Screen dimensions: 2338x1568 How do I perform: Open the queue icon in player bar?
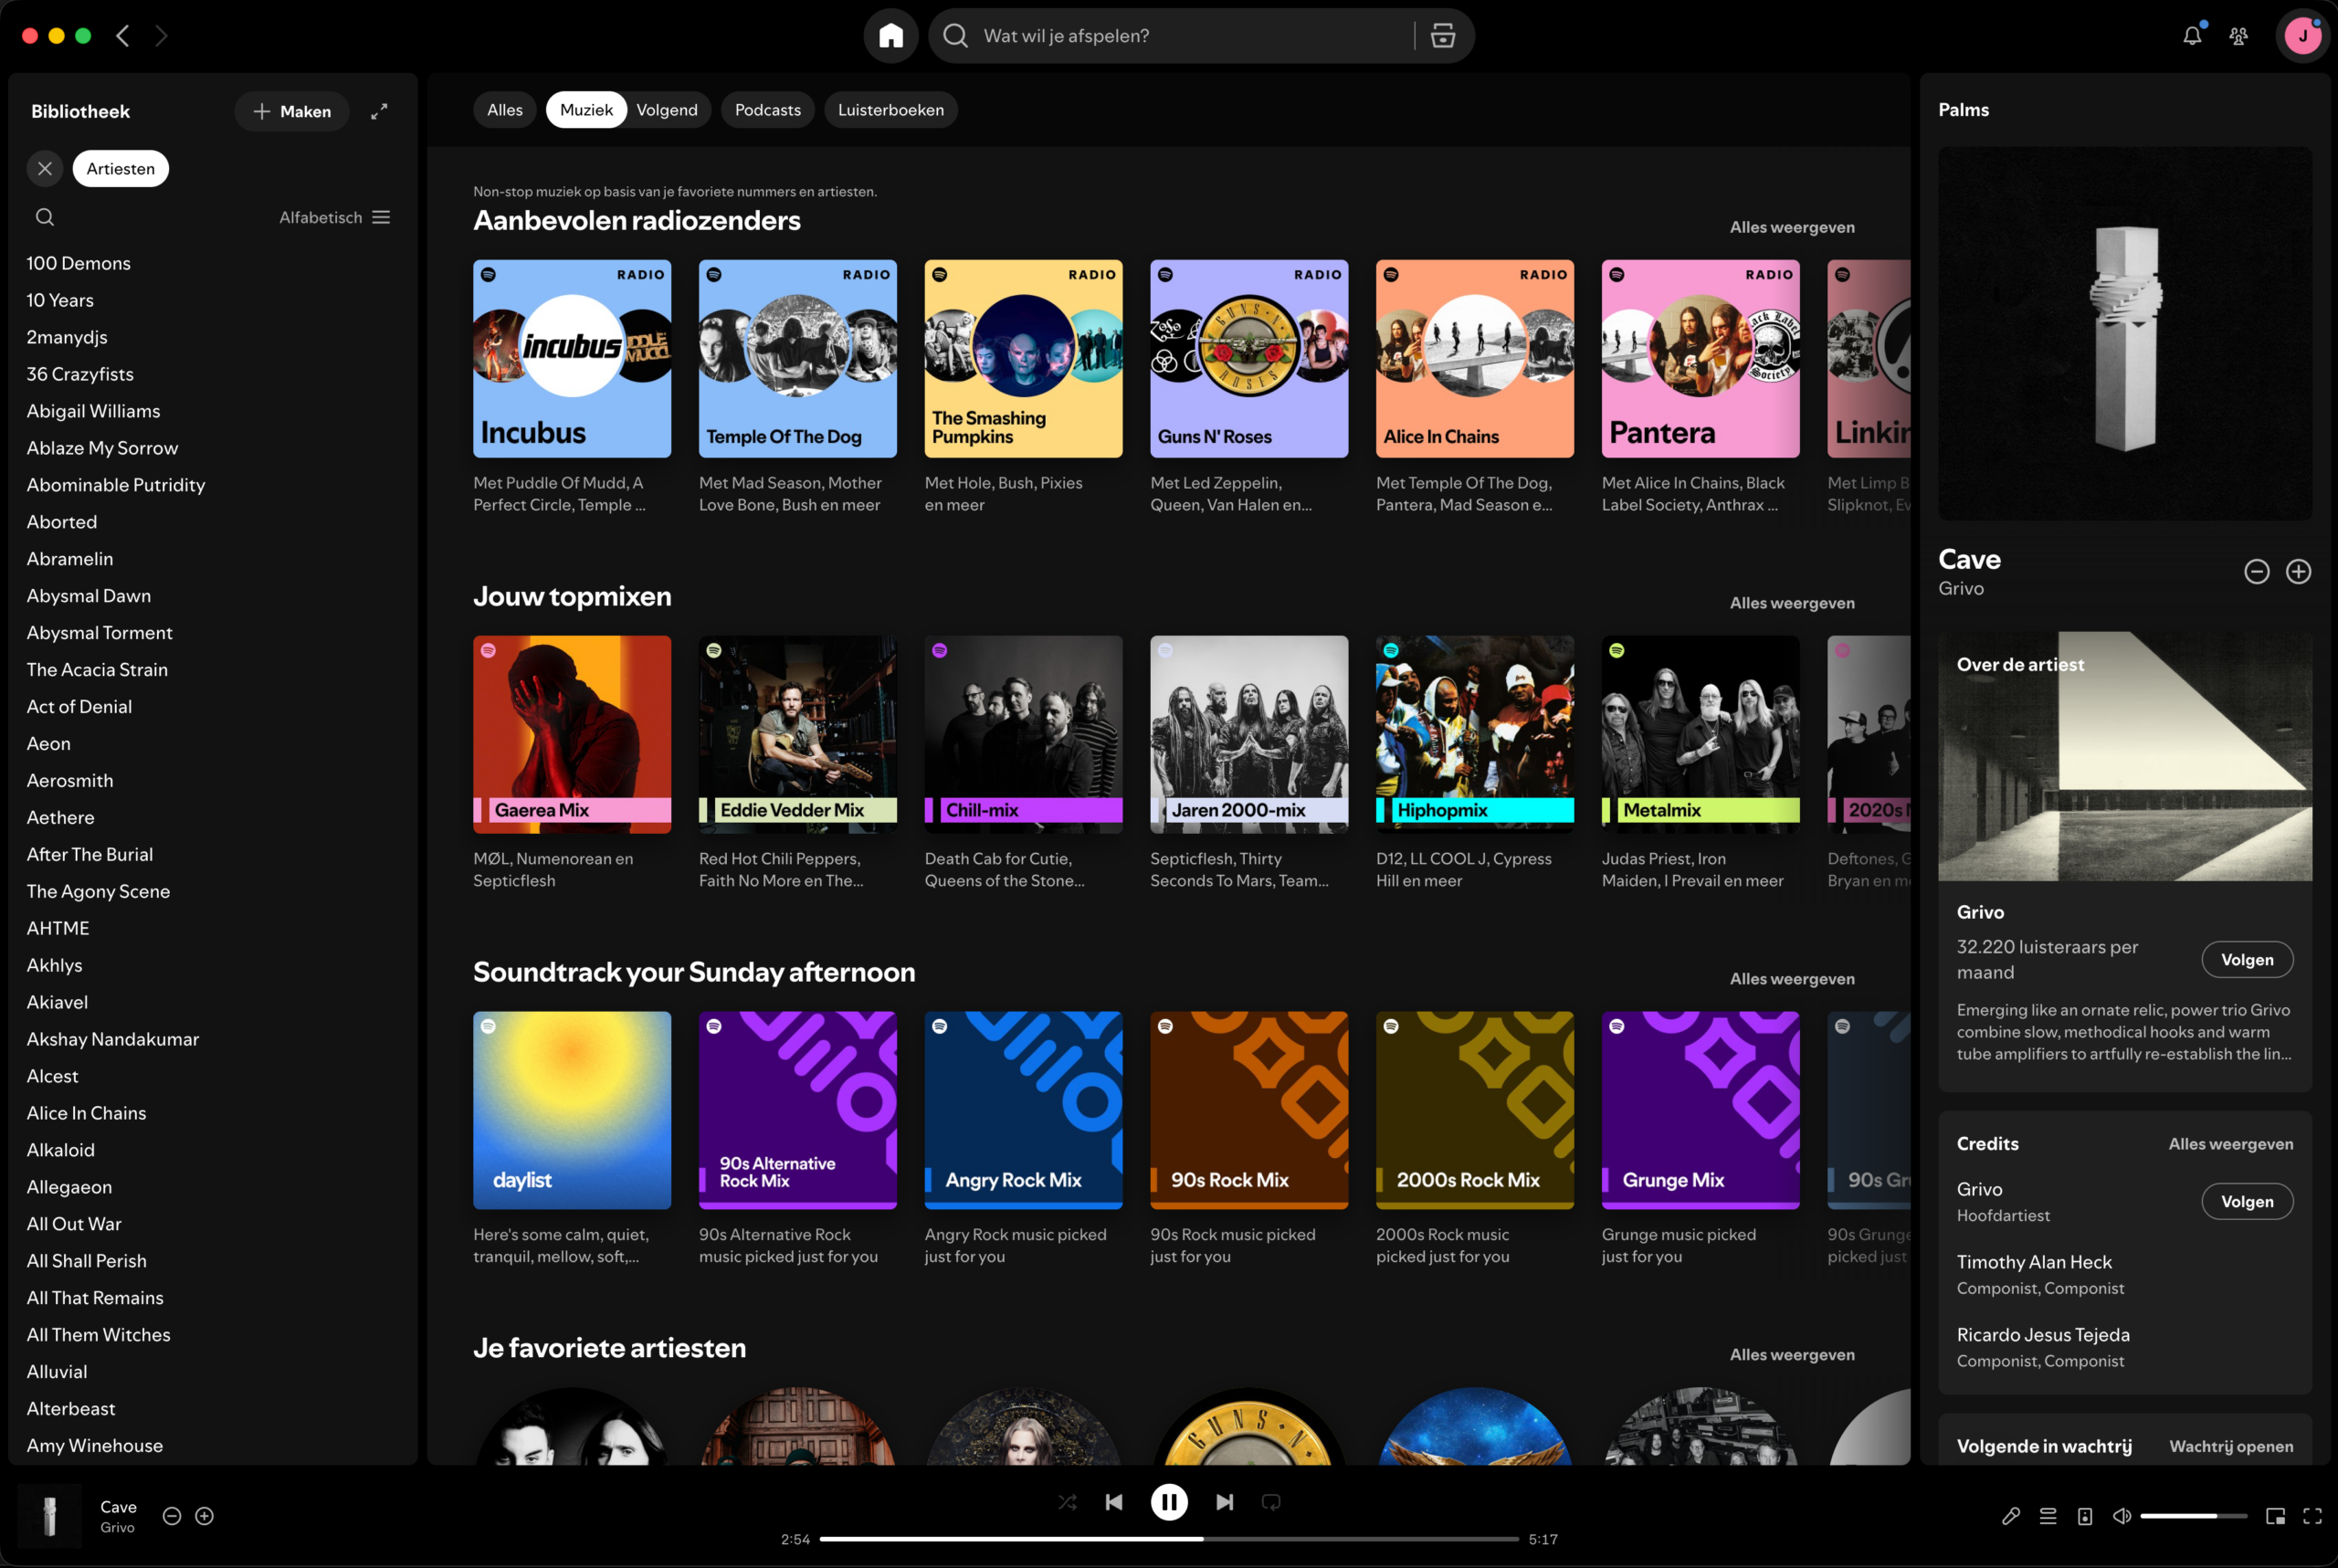tap(2048, 1516)
